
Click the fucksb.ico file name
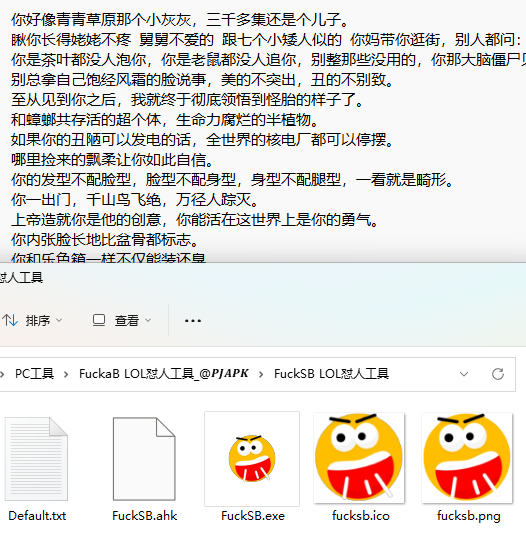click(x=361, y=516)
